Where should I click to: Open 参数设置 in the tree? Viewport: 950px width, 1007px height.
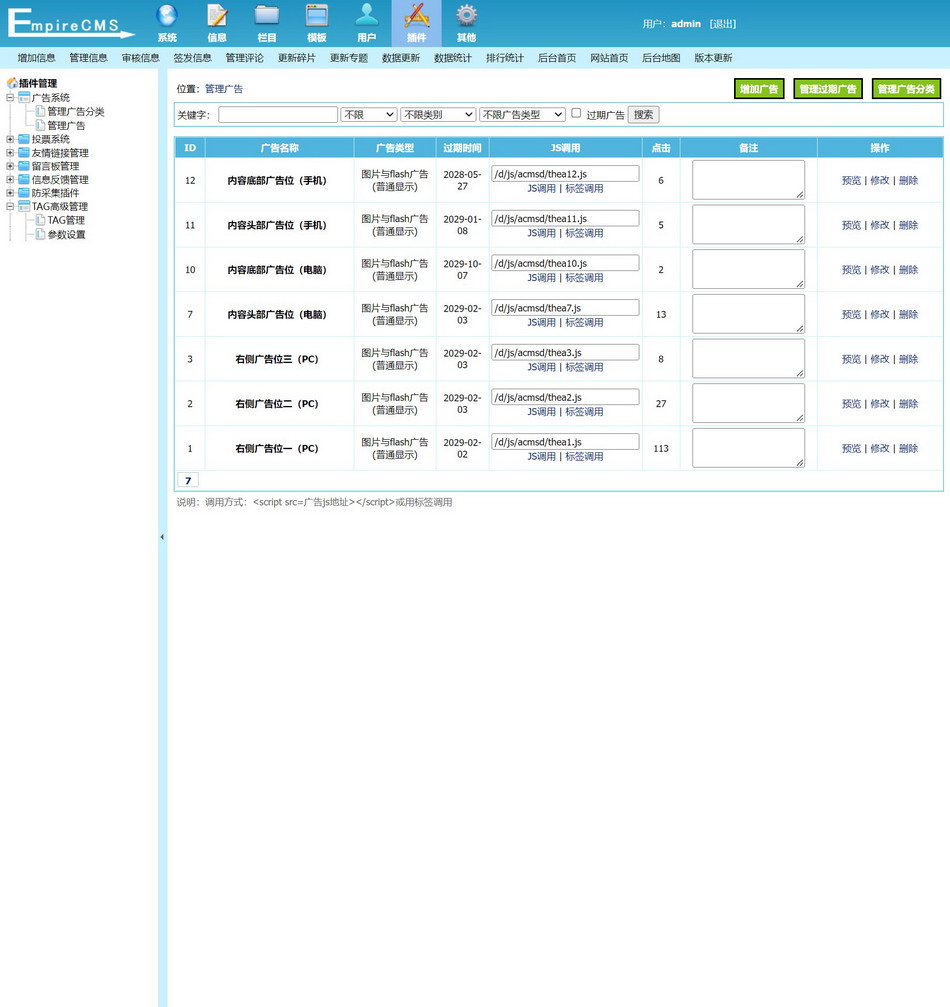pyautogui.click(x=66, y=234)
